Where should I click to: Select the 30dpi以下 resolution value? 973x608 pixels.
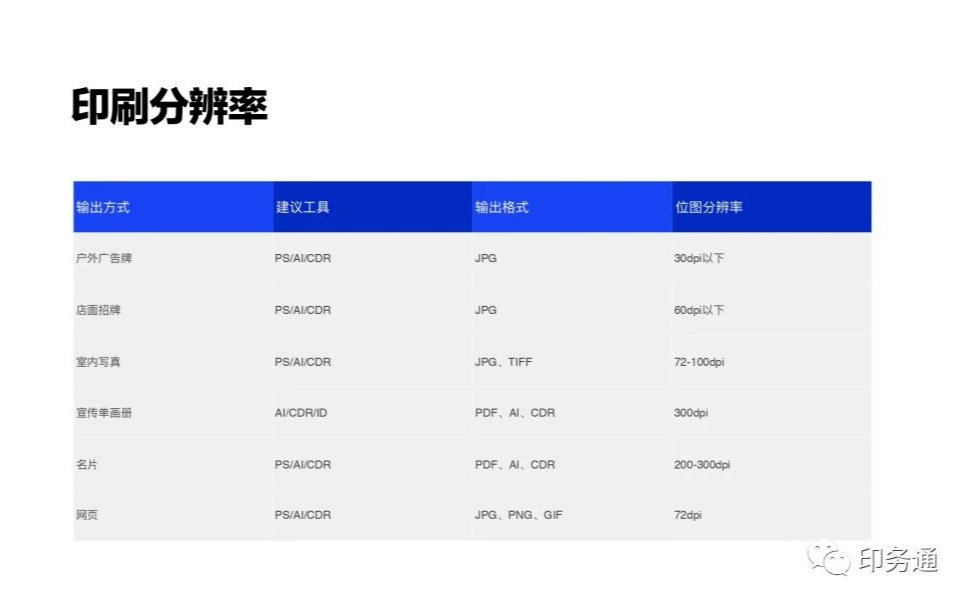[699, 258]
